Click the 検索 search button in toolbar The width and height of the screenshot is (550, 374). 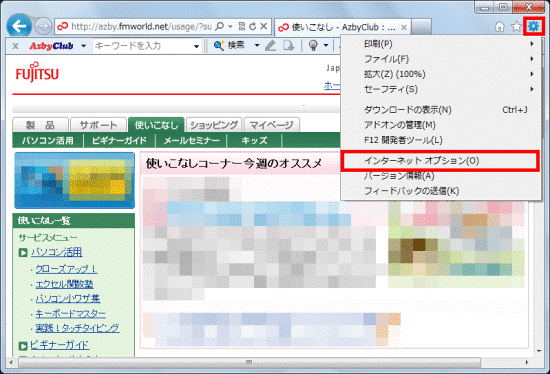[x=229, y=45]
